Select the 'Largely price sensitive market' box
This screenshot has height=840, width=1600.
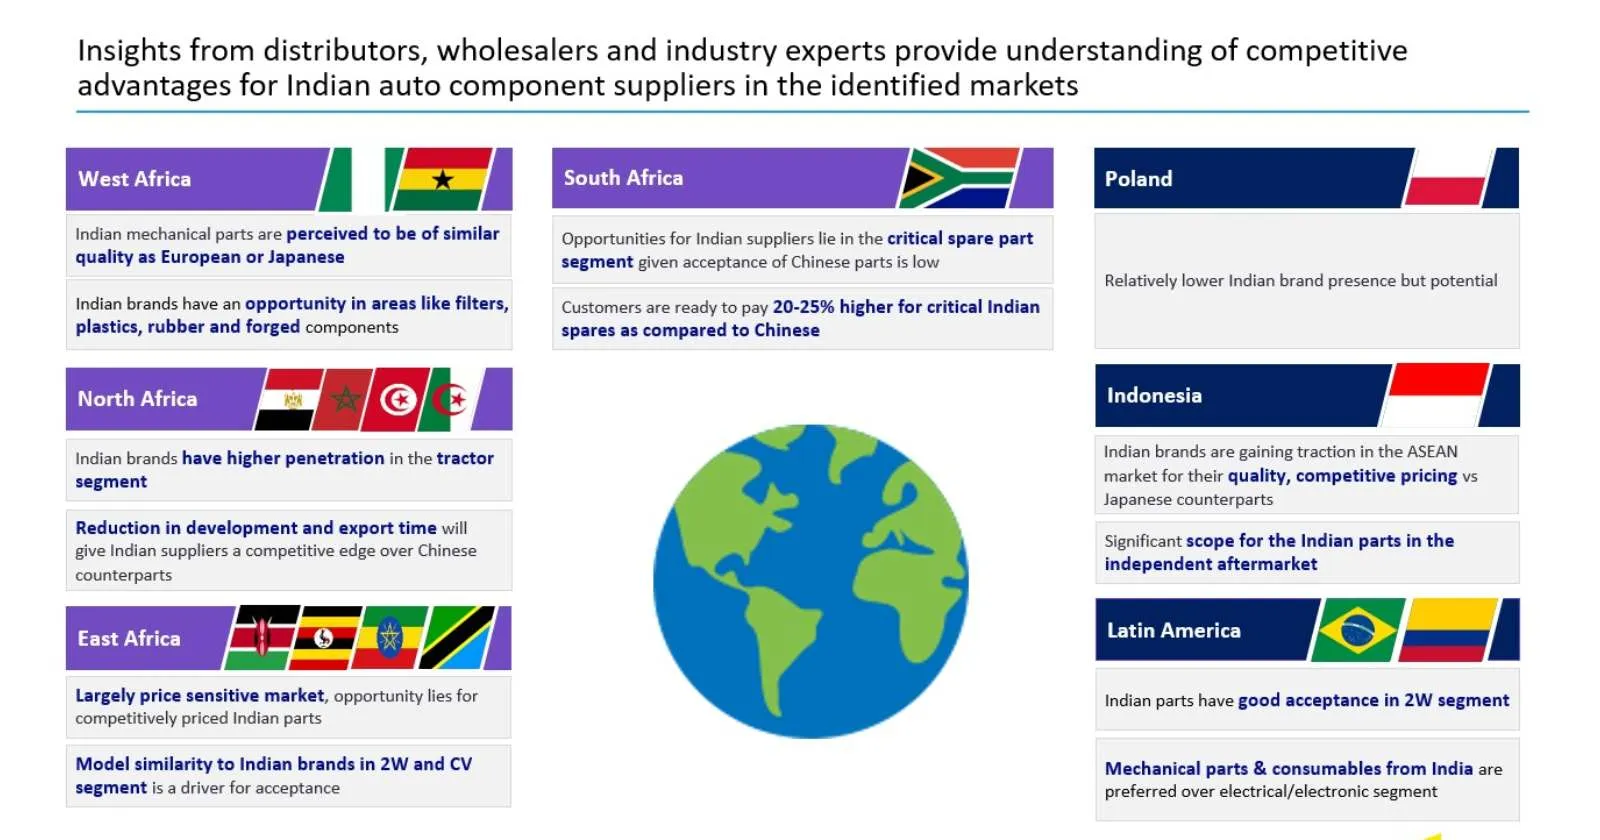[288, 707]
